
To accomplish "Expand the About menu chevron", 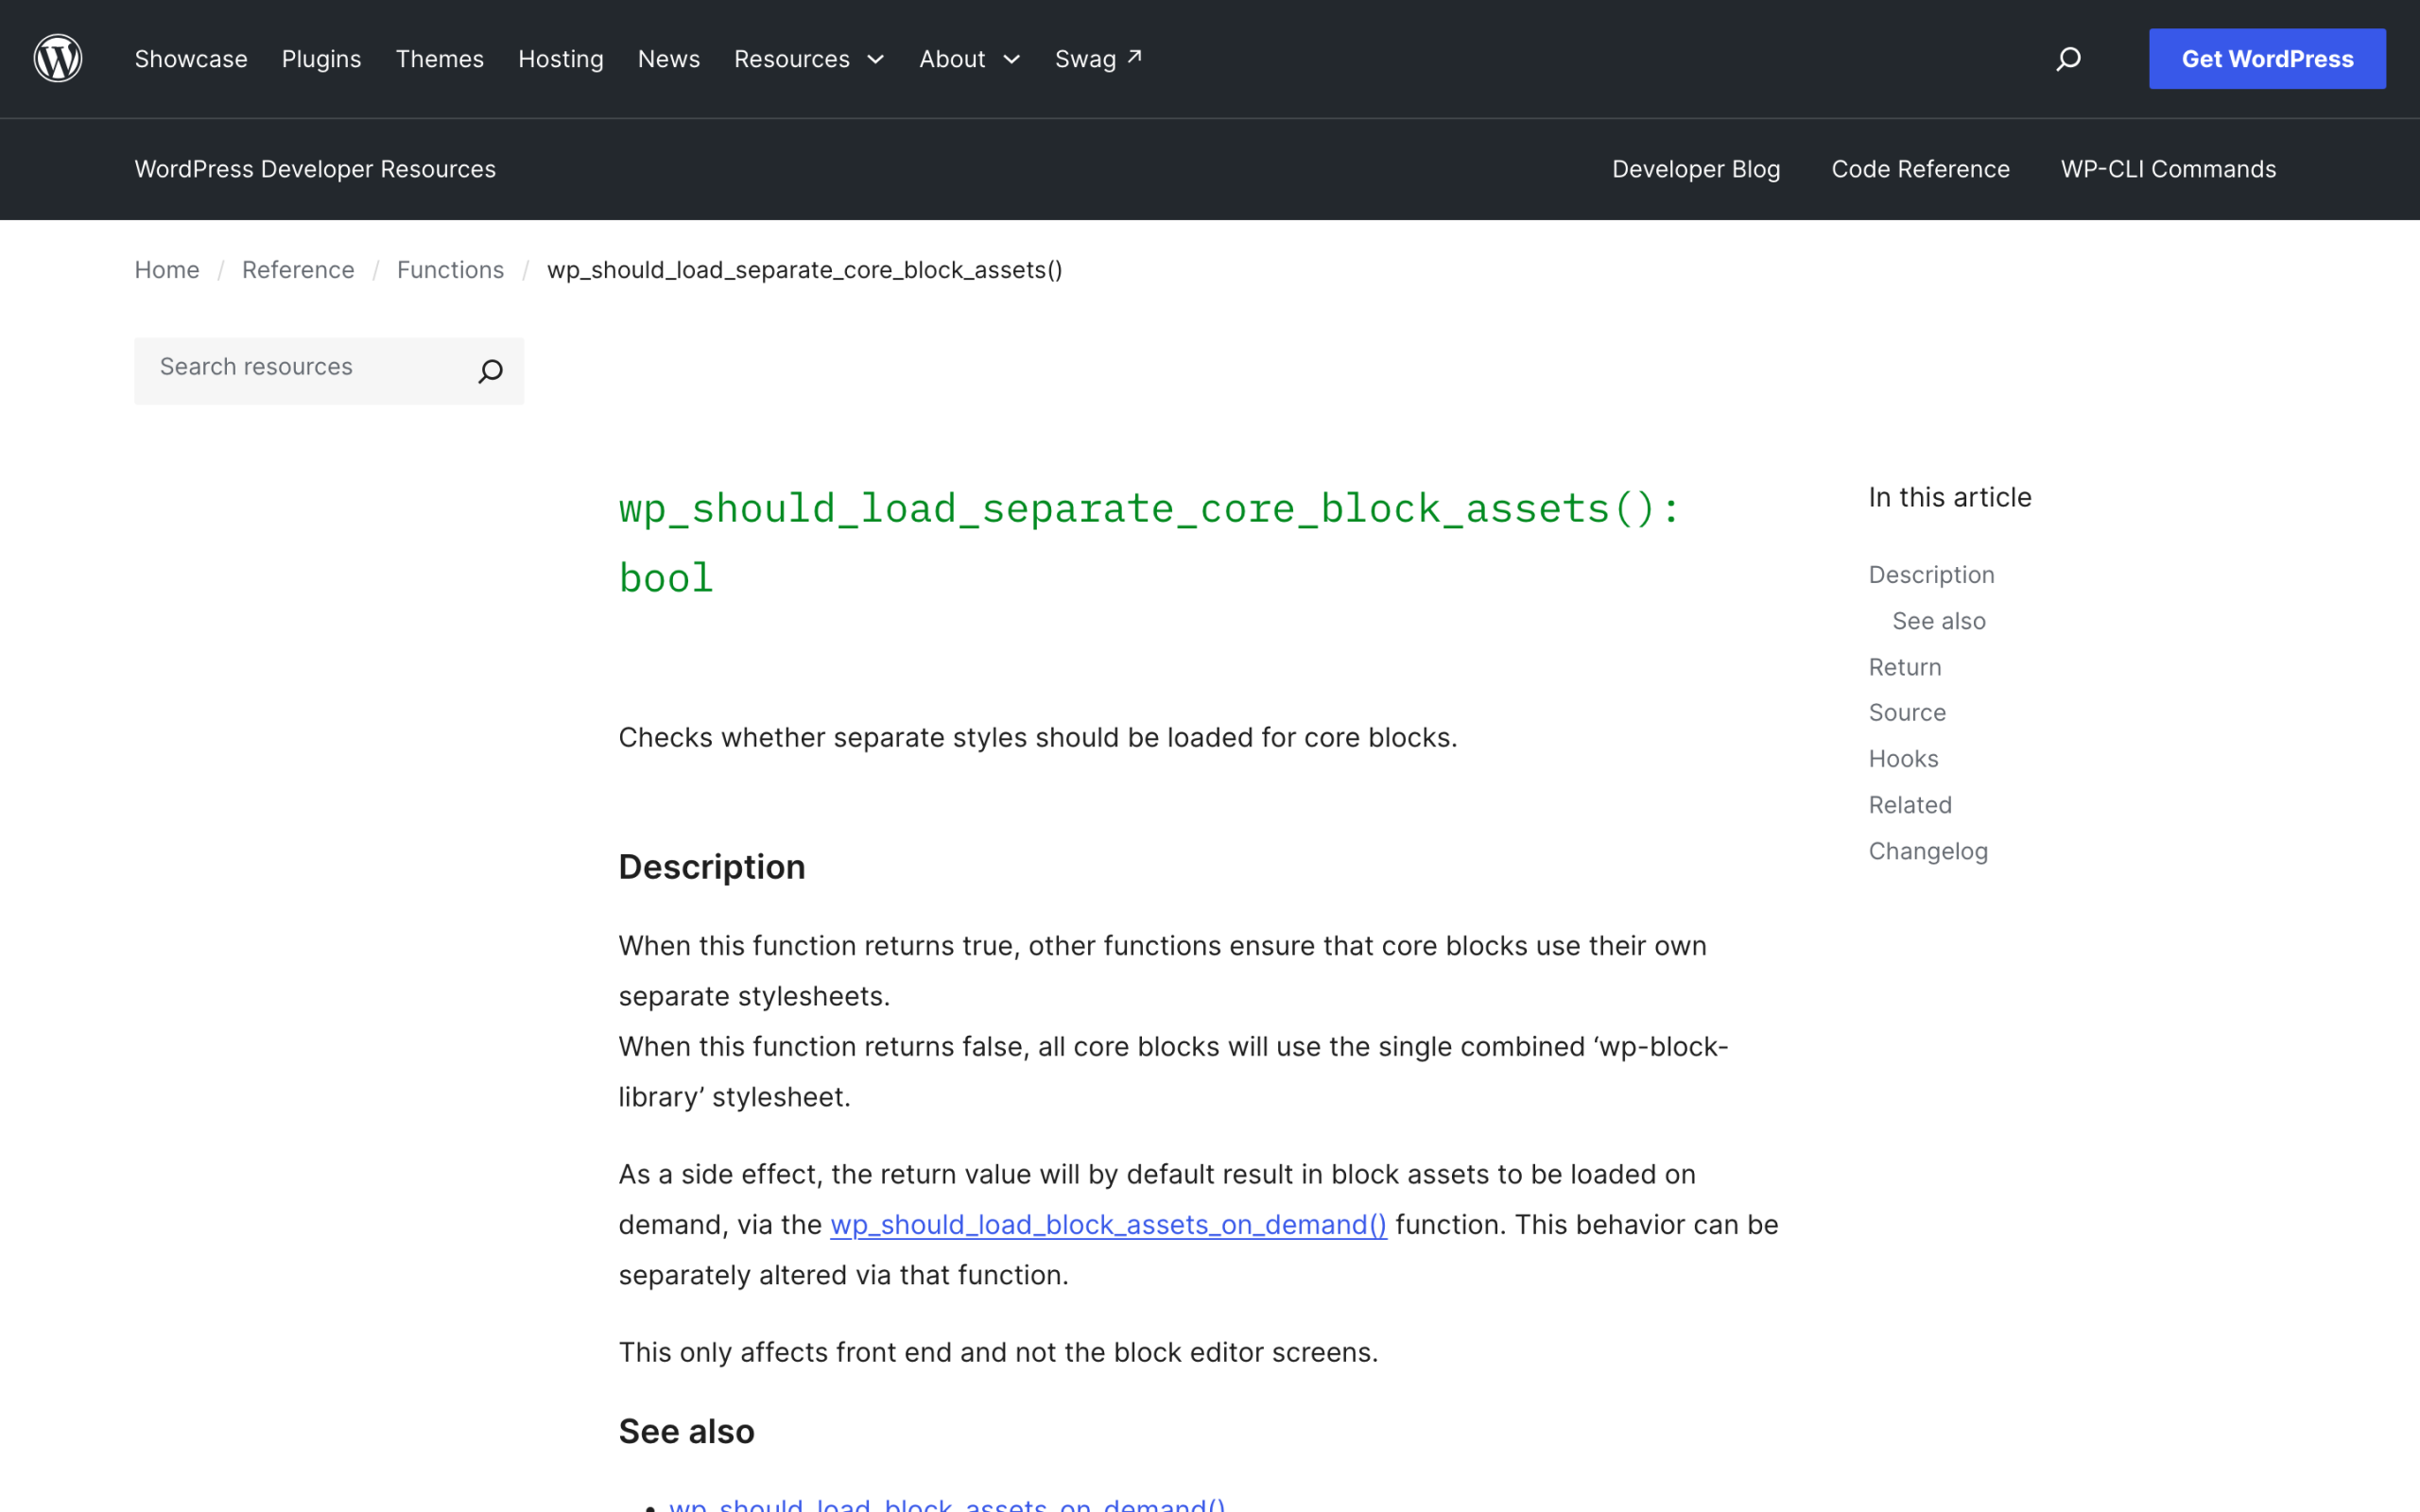I will click(1012, 60).
